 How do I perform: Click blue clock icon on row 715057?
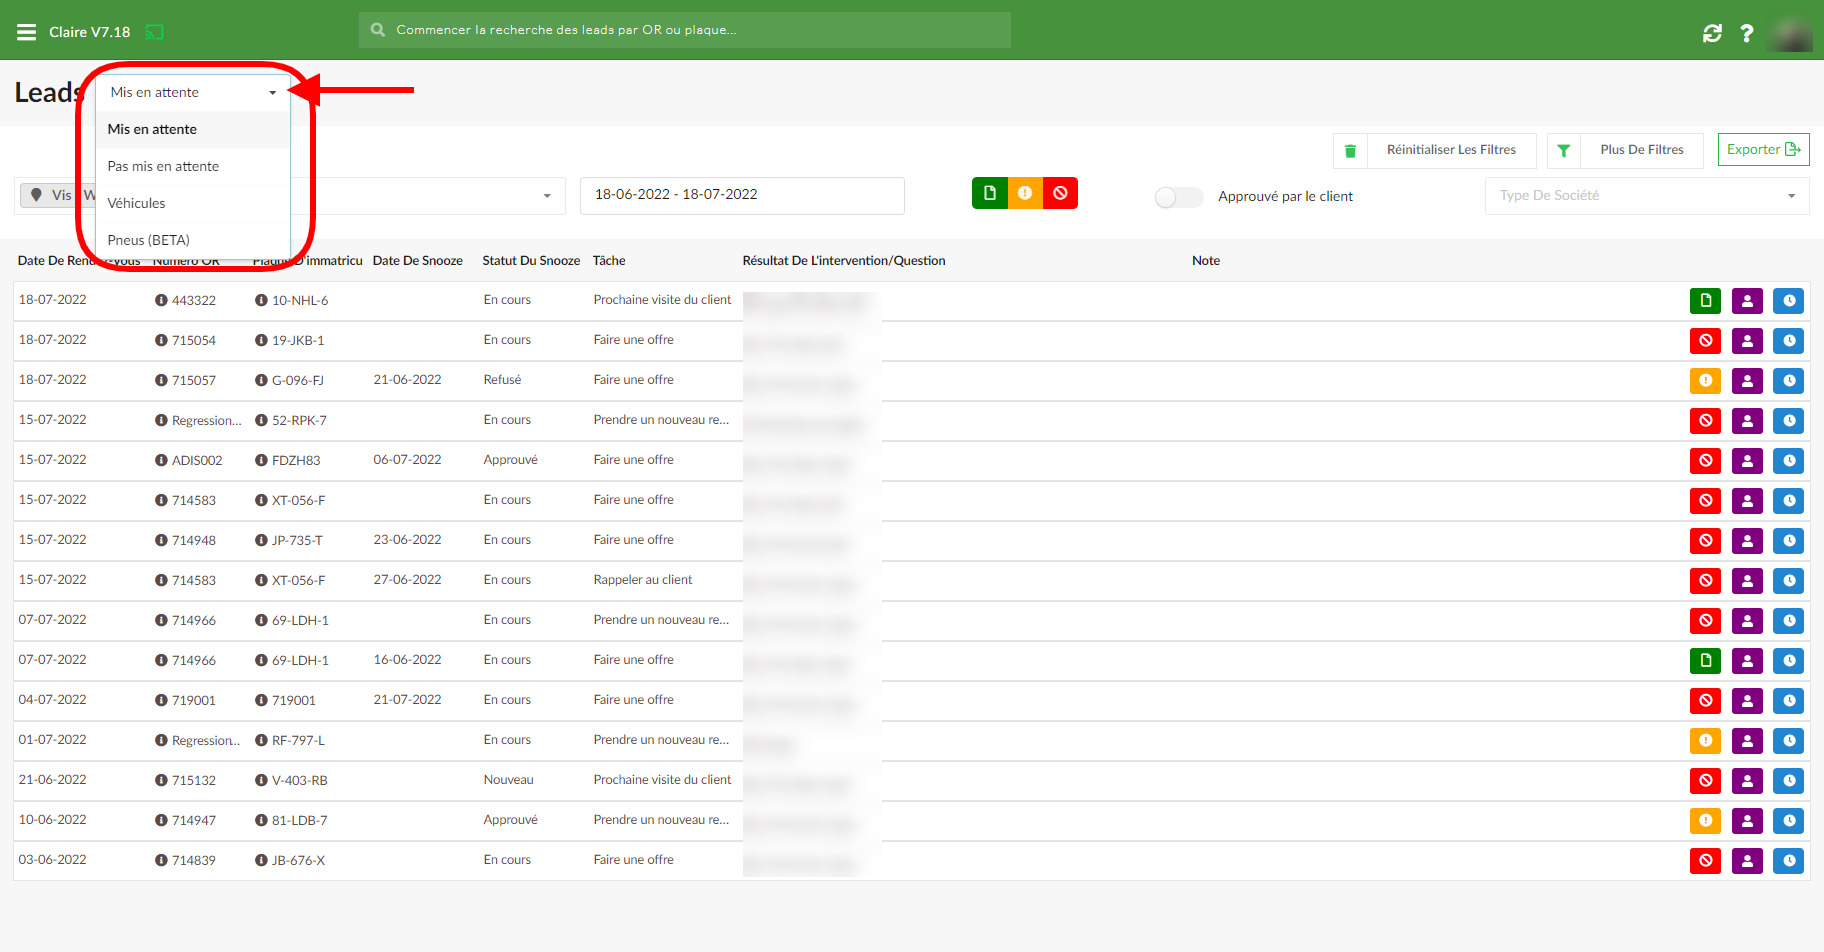(1788, 381)
